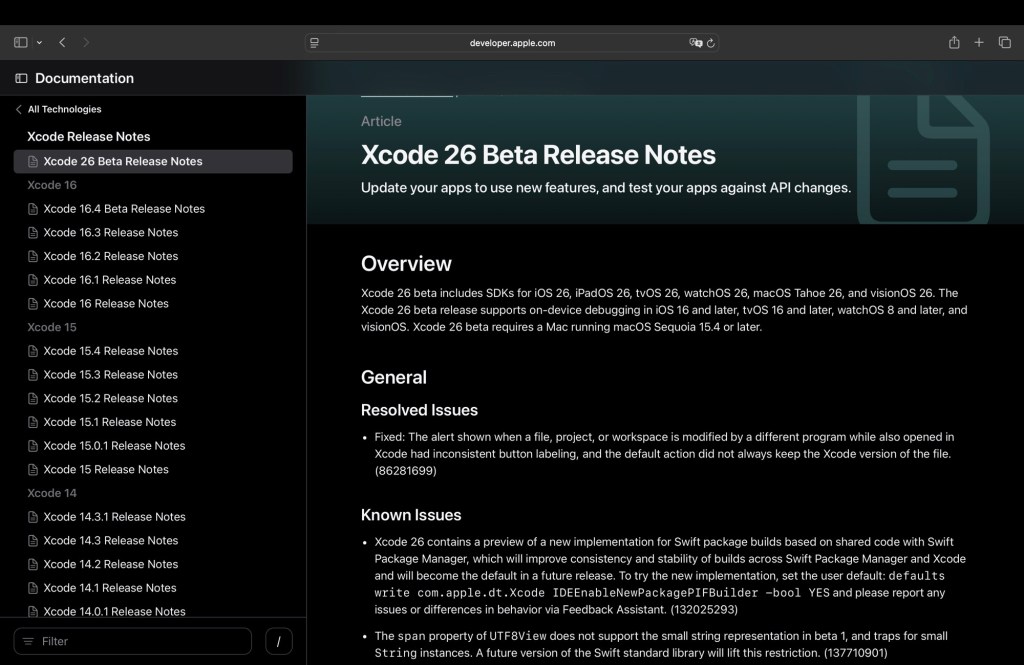
Task: Toggle the Documentation navigator sidebar icon
Action: pyautogui.click(x=21, y=78)
